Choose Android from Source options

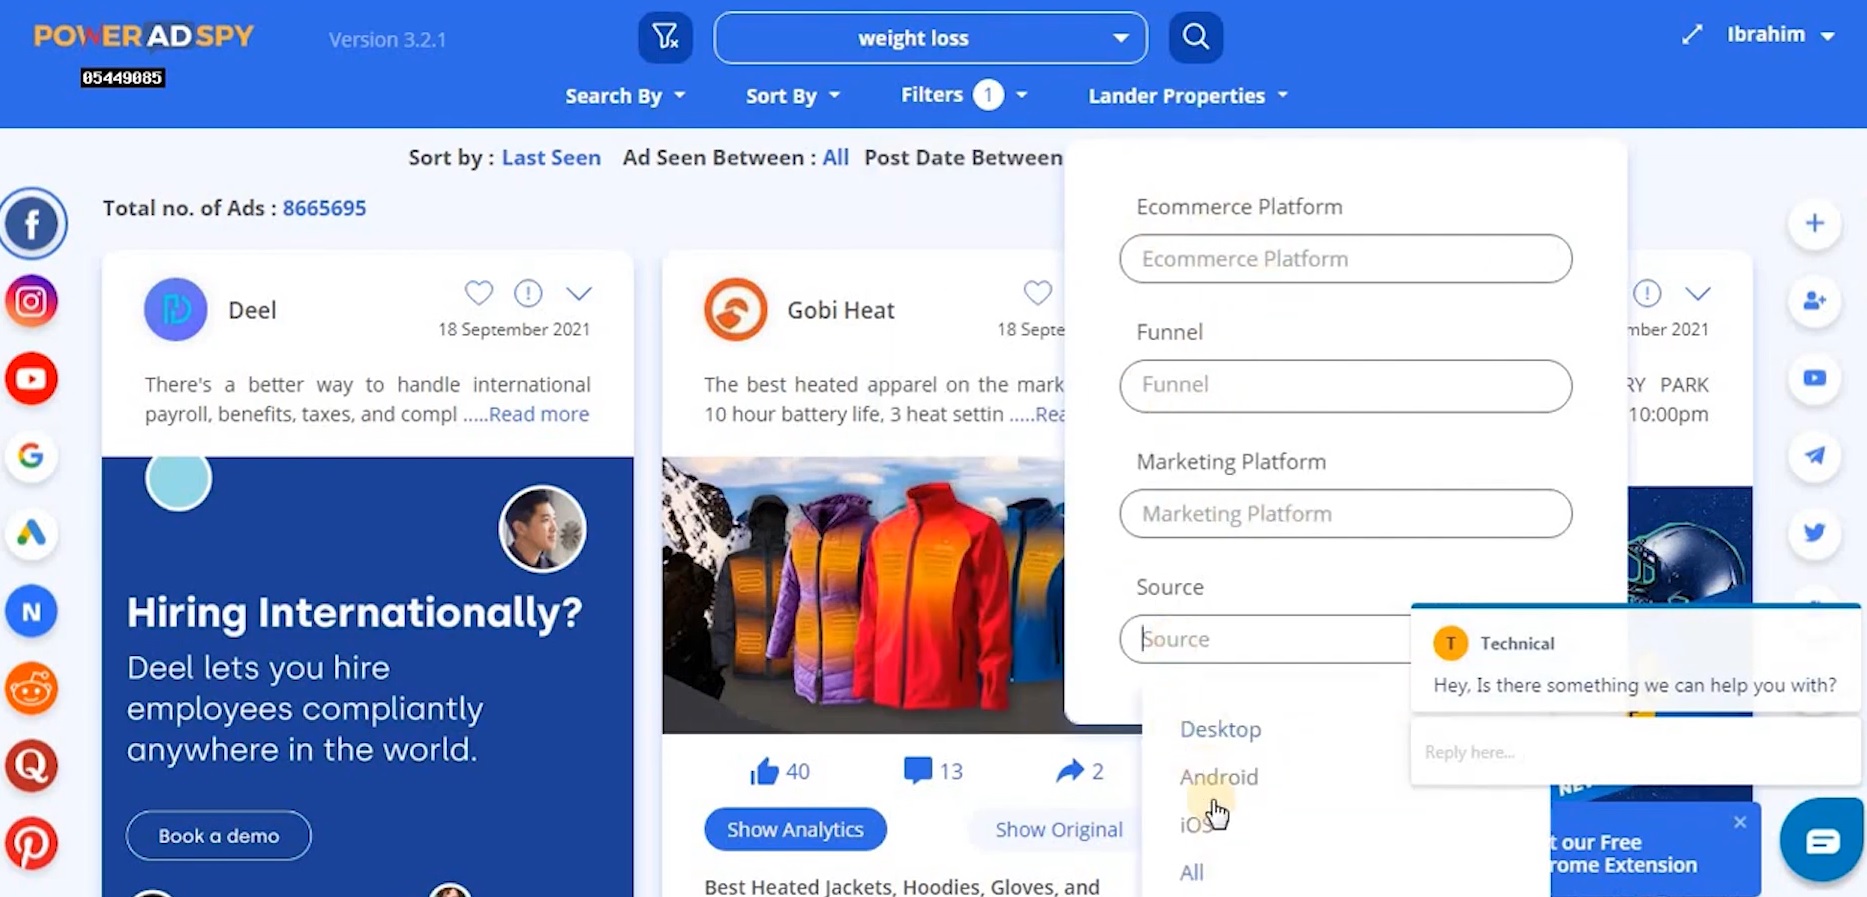(1219, 777)
